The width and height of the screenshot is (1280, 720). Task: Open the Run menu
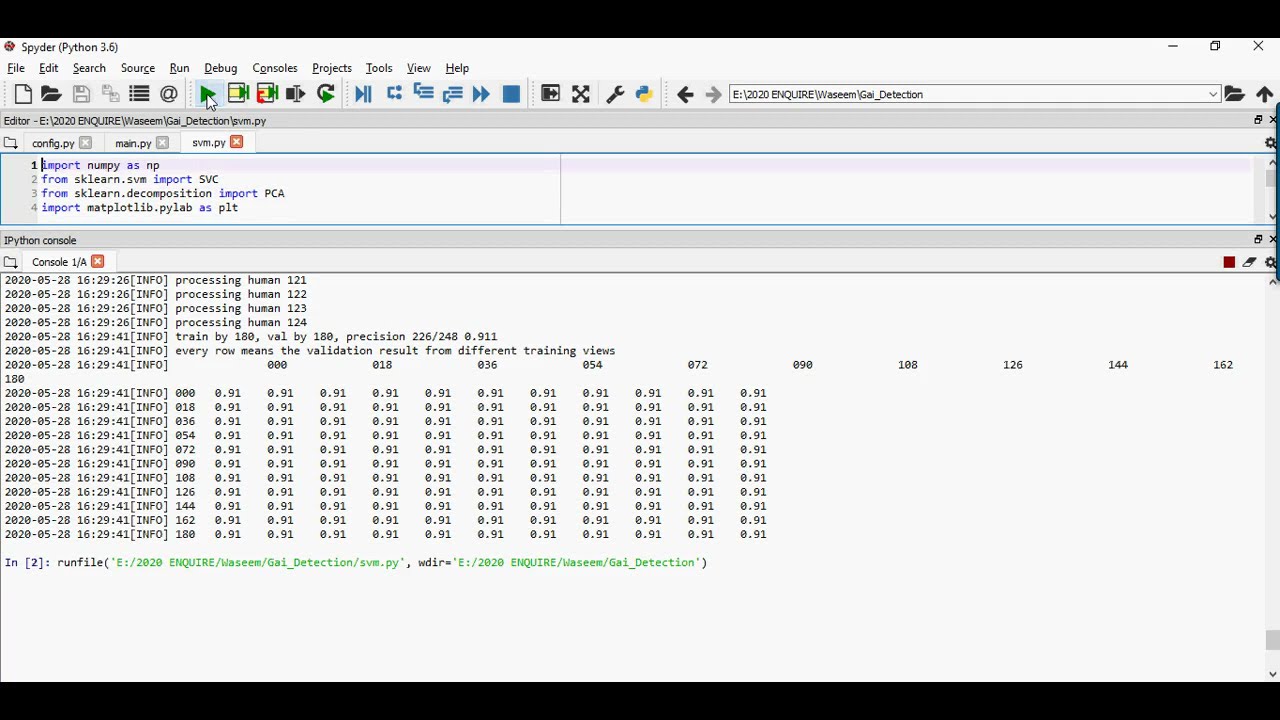179,68
